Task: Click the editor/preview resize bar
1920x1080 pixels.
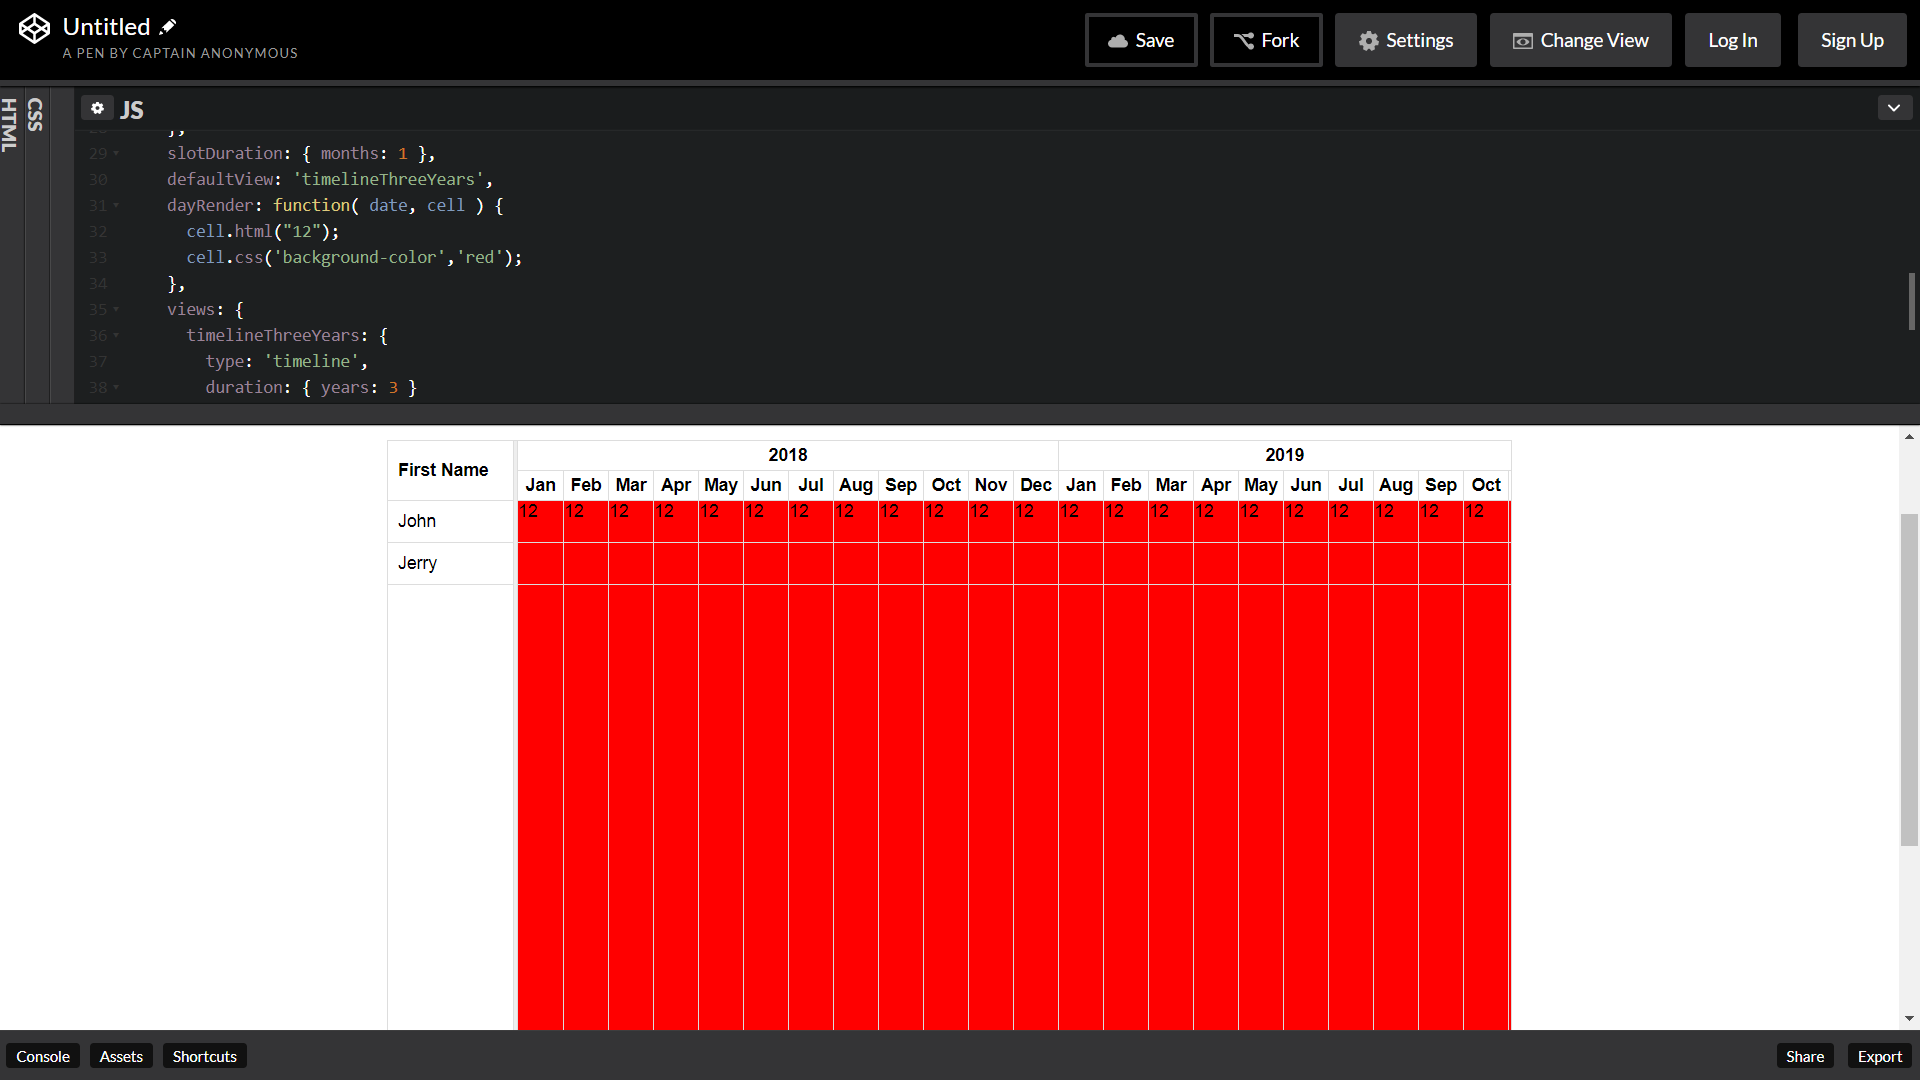Action: click(x=960, y=414)
